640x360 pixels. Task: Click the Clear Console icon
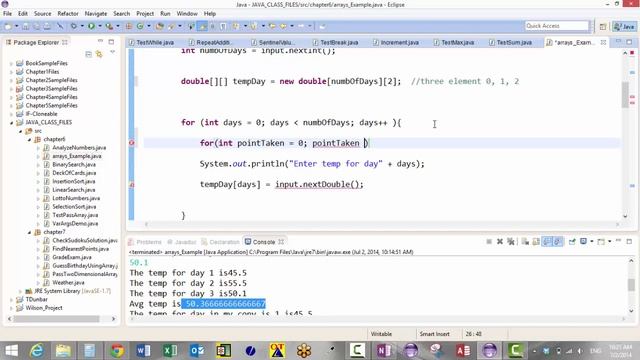click(x=525, y=242)
